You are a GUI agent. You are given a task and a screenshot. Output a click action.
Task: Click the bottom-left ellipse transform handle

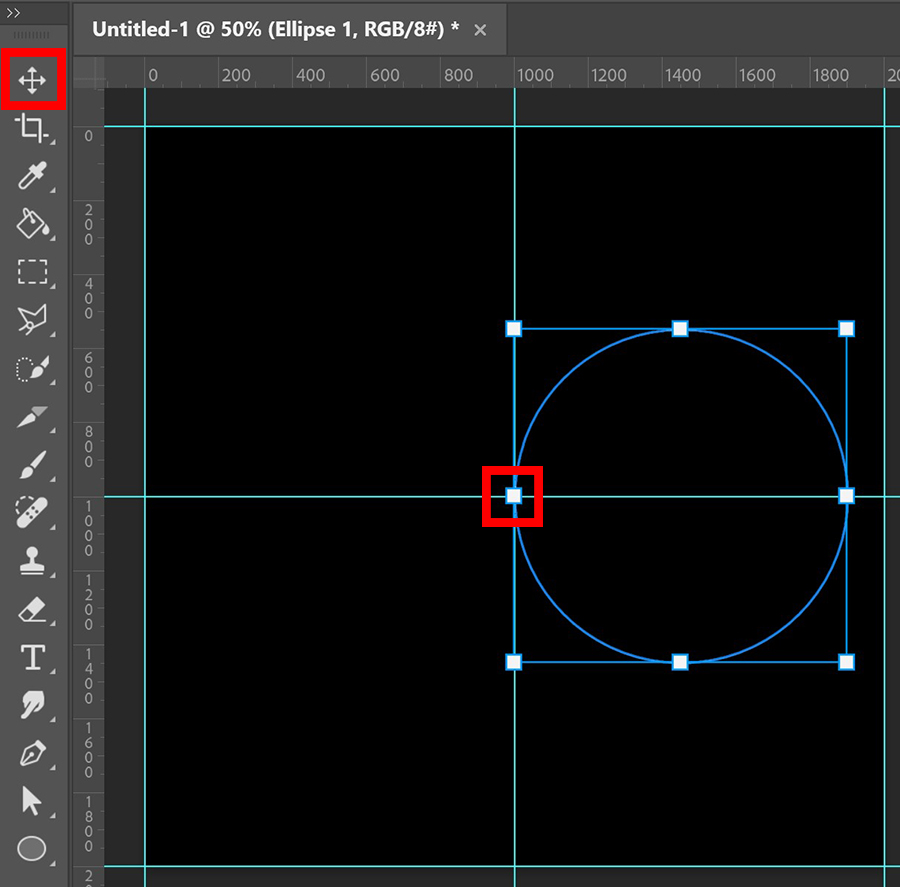[x=514, y=663]
